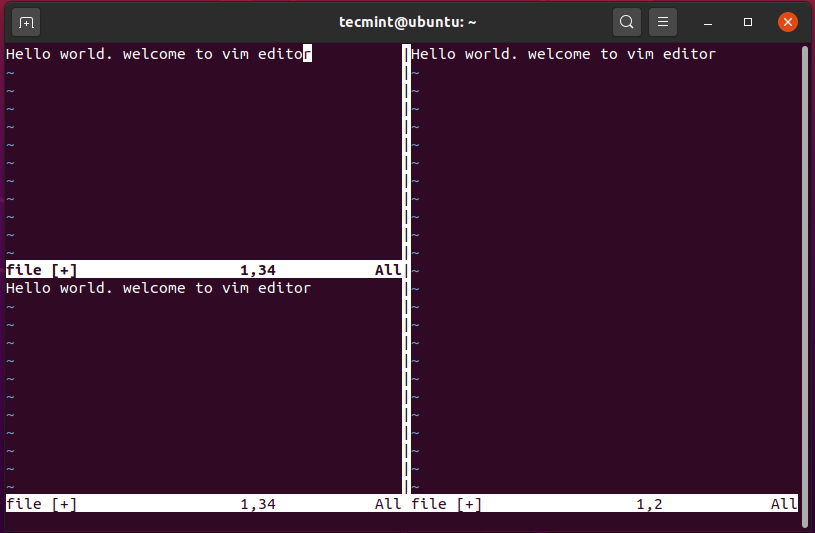Click the active top-left status bar 'file [+]'
Screen dimensions: 815x533
pyautogui.click(x=42, y=270)
